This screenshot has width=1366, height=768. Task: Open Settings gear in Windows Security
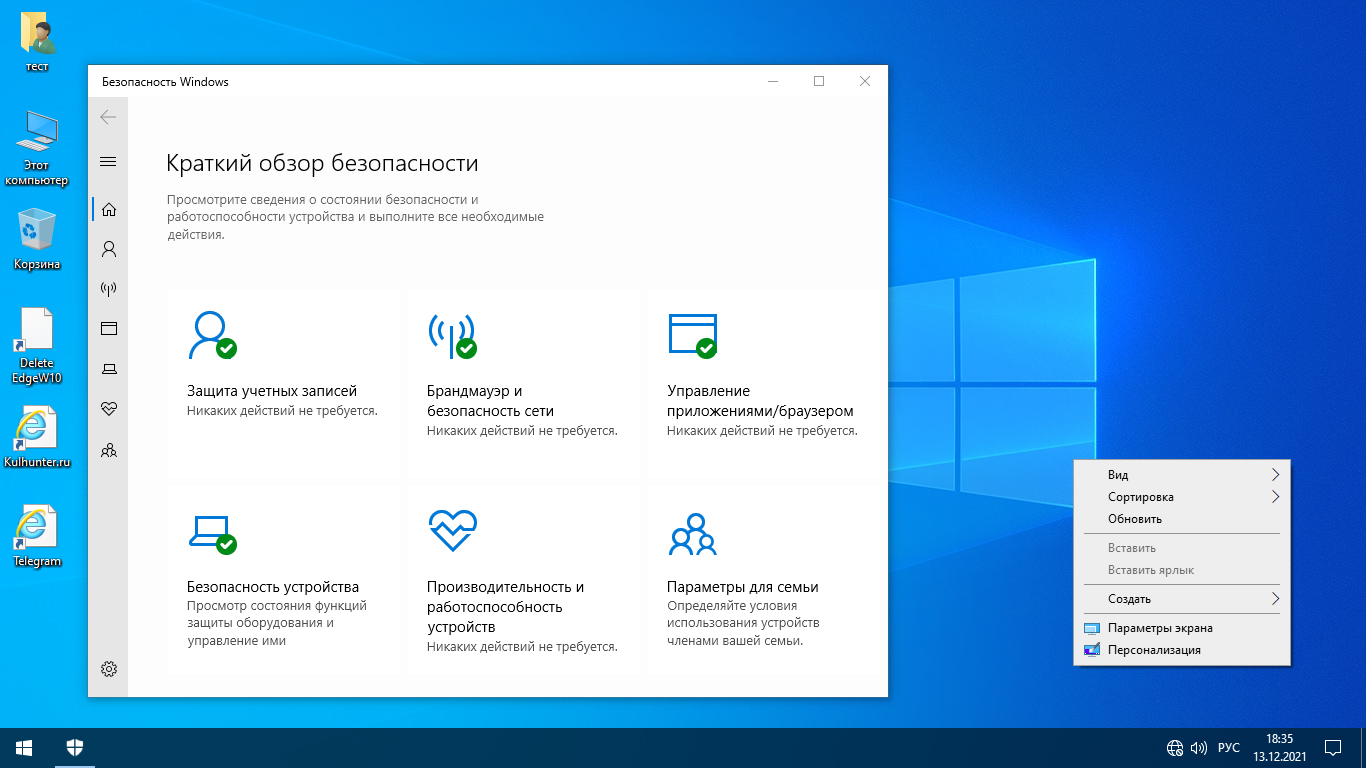pos(109,669)
